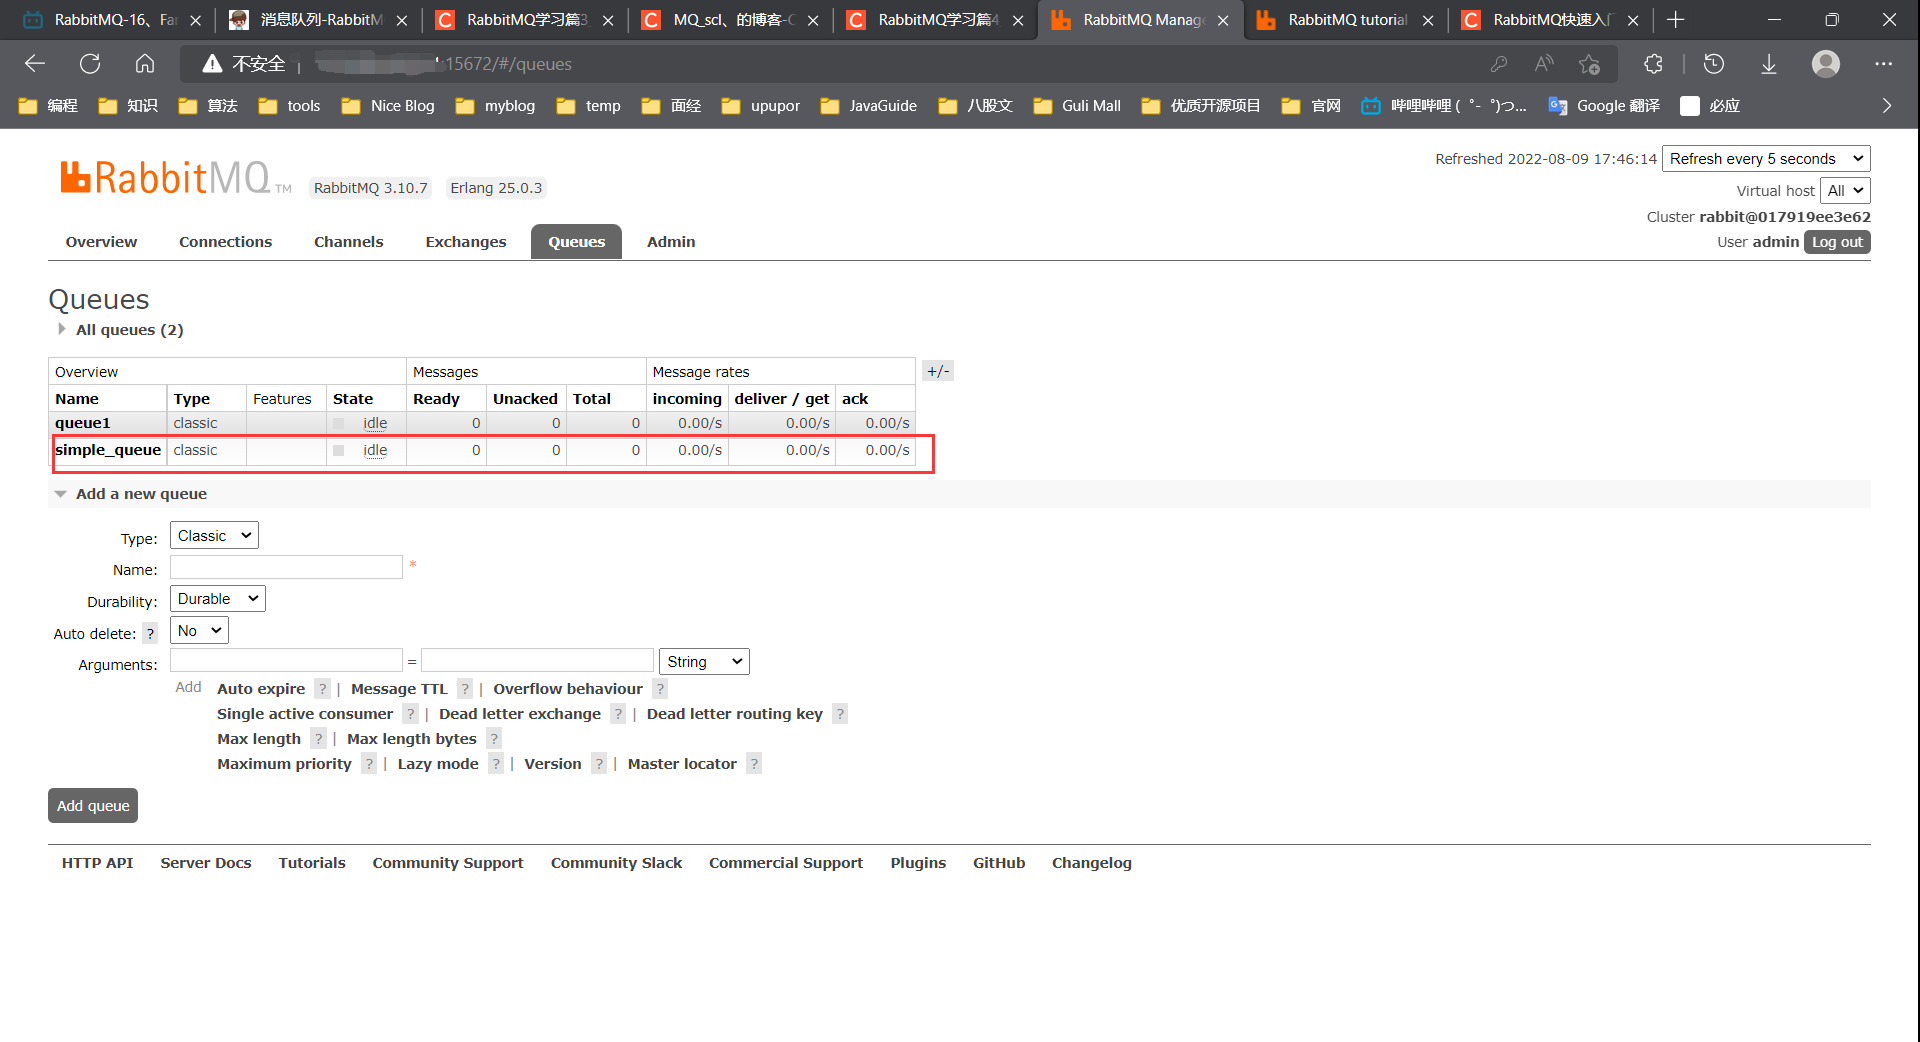
Task: Click Log out button
Action: point(1837,242)
